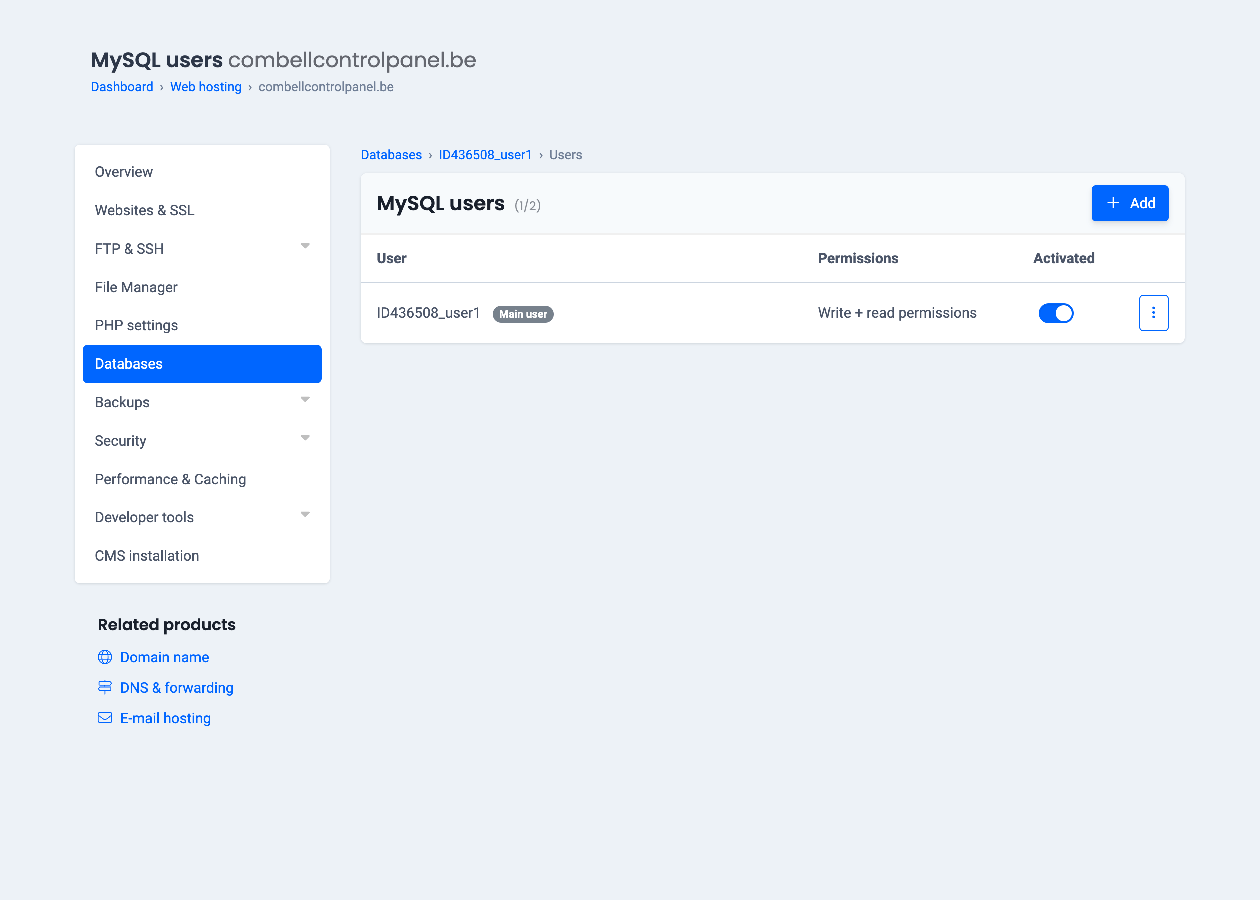The image size is (1260, 900).
Task: Follow the Web hosting breadcrumb link
Action: [206, 87]
